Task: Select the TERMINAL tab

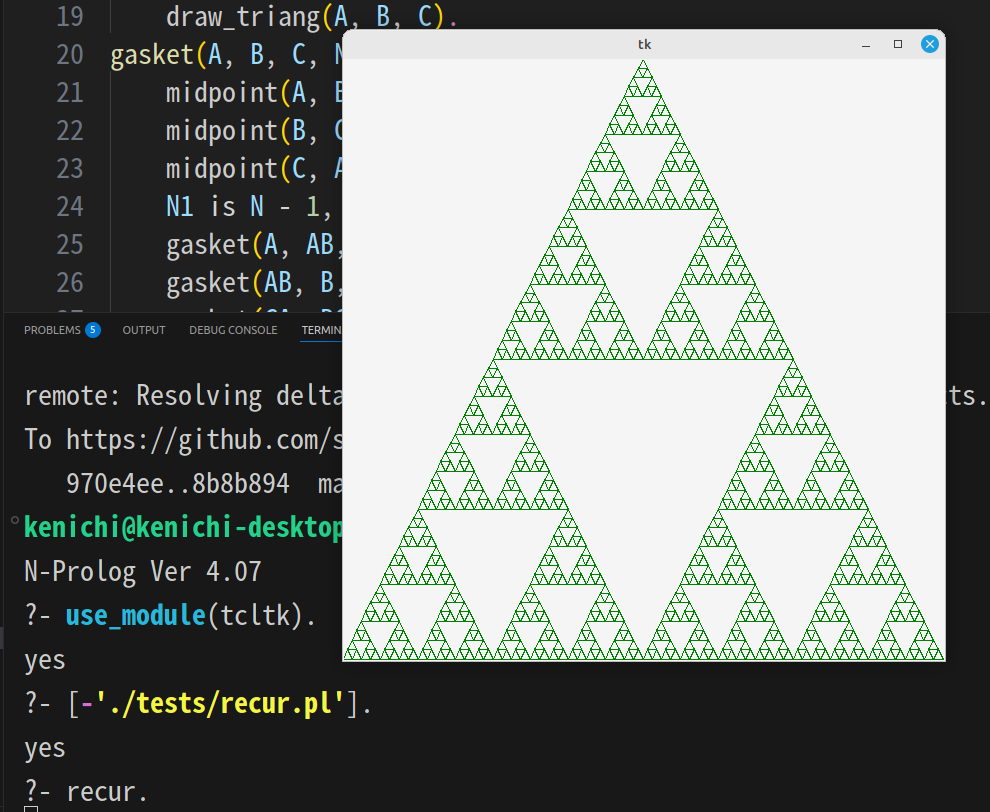Action: pyautogui.click(x=322, y=329)
